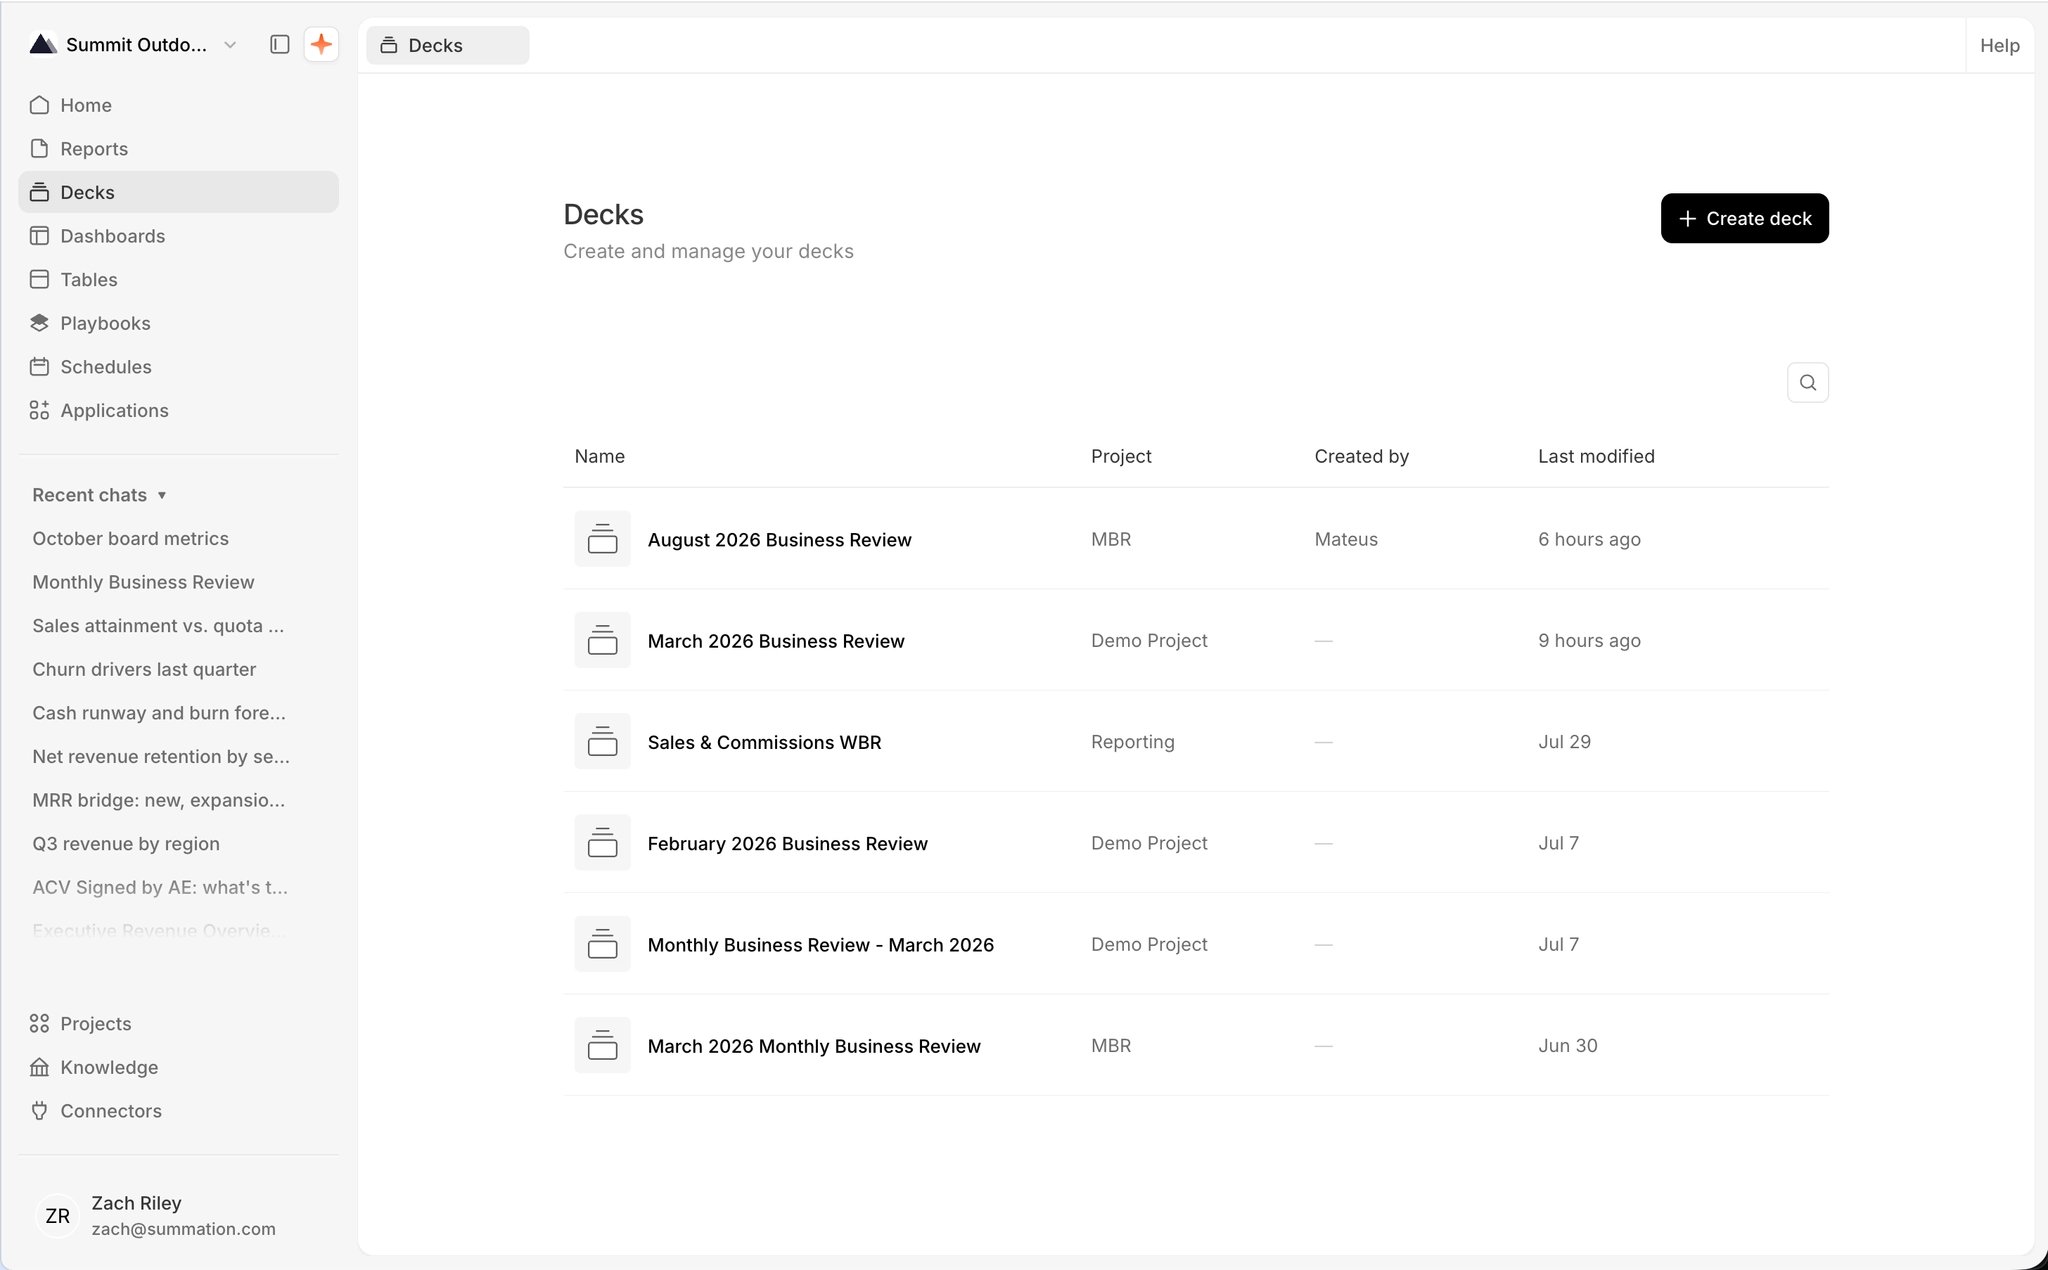Image resolution: width=2048 pixels, height=1270 pixels.
Task: Open Zach Riley account name
Action: coord(136,1203)
